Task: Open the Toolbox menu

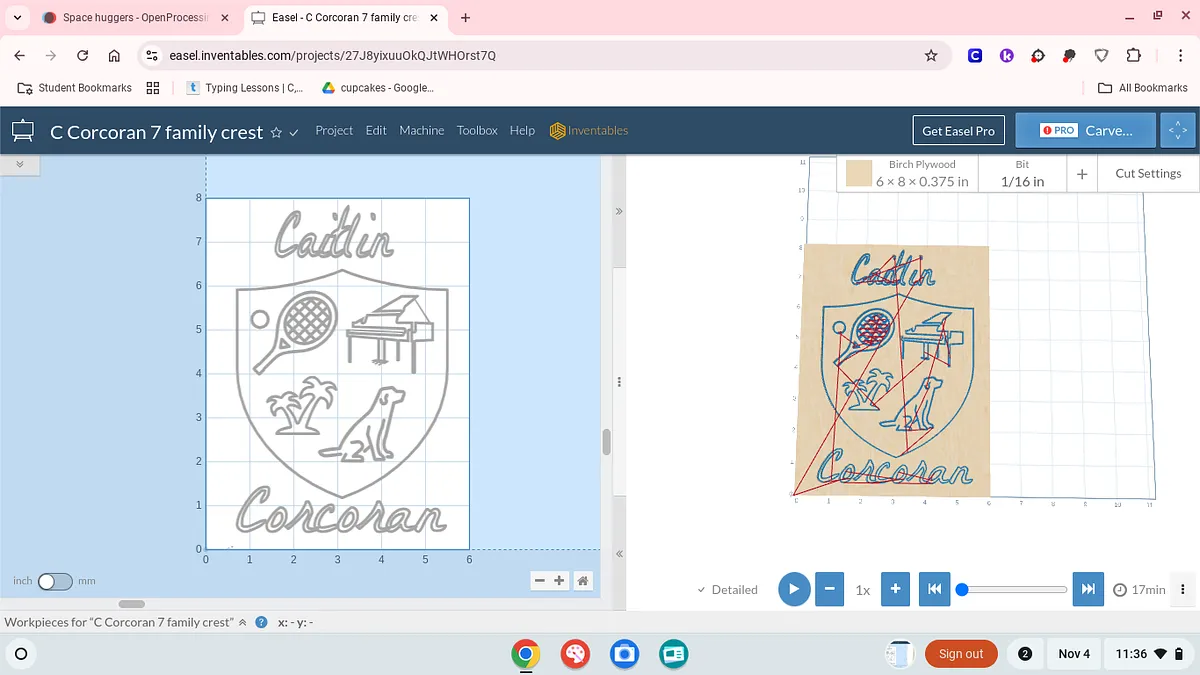Action: point(477,130)
